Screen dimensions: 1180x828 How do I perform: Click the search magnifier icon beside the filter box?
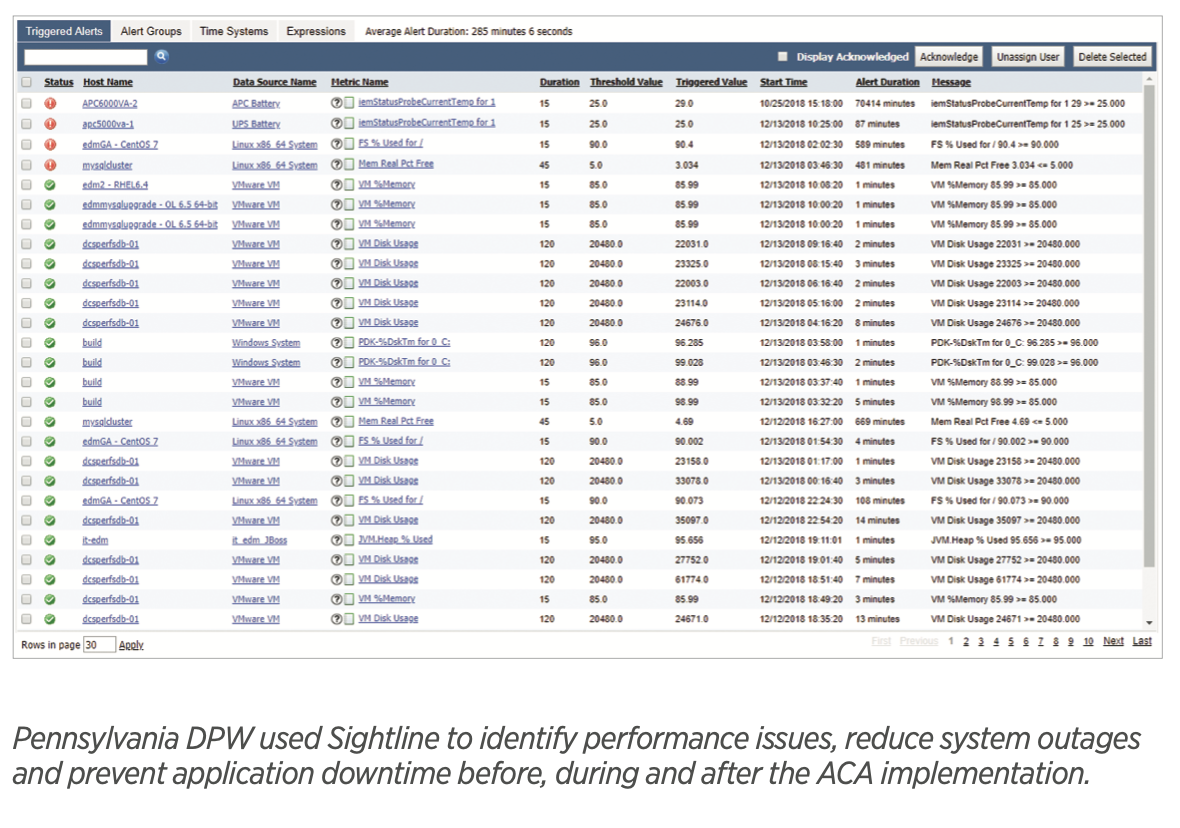pyautogui.click(x=161, y=57)
